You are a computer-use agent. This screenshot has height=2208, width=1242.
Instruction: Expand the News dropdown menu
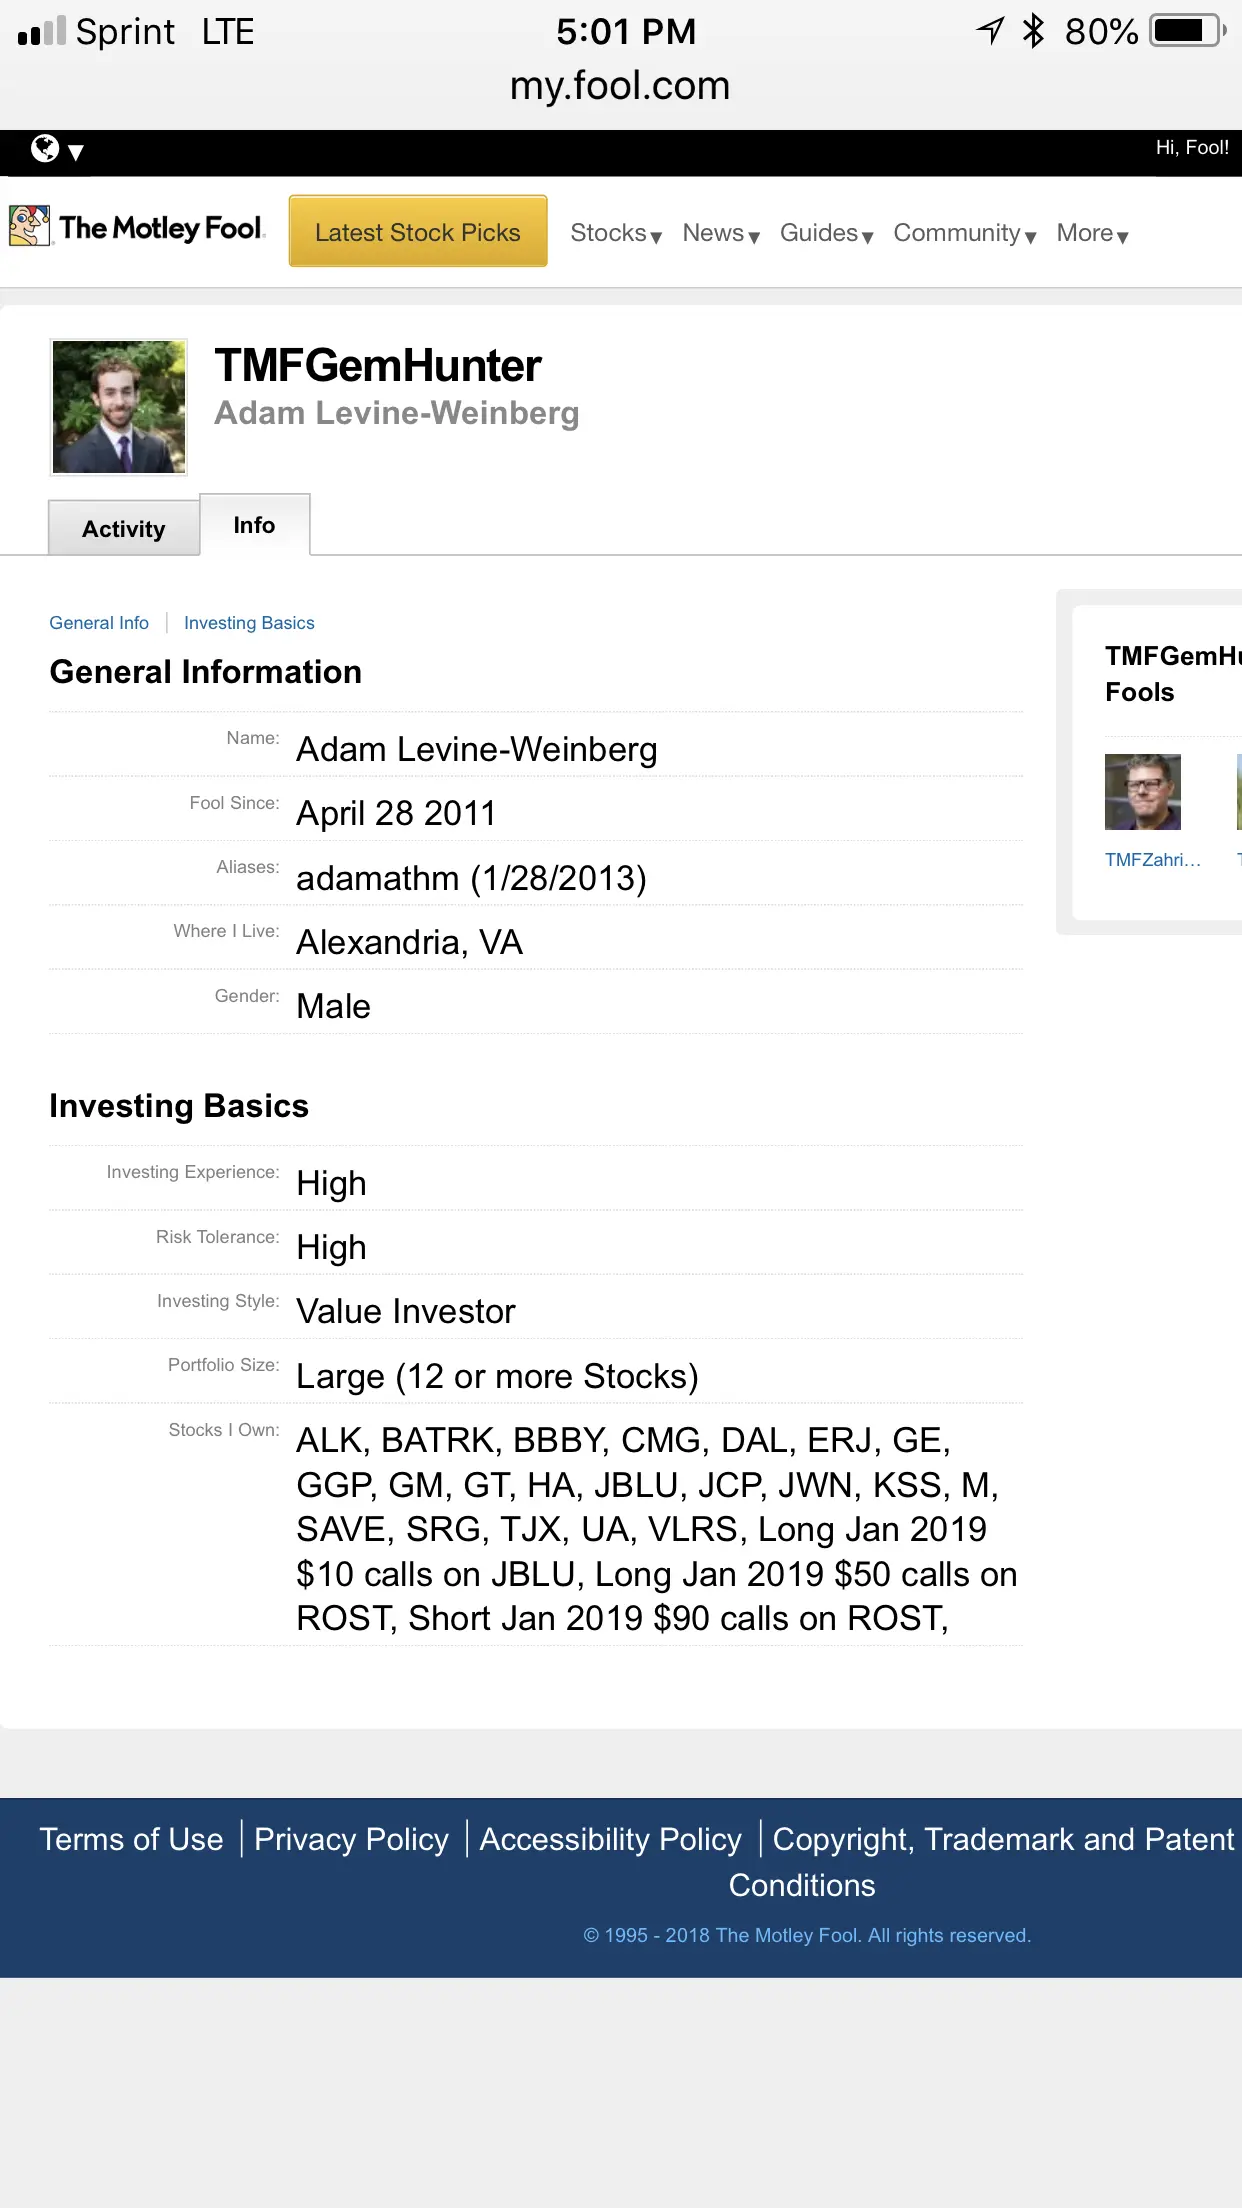point(720,233)
